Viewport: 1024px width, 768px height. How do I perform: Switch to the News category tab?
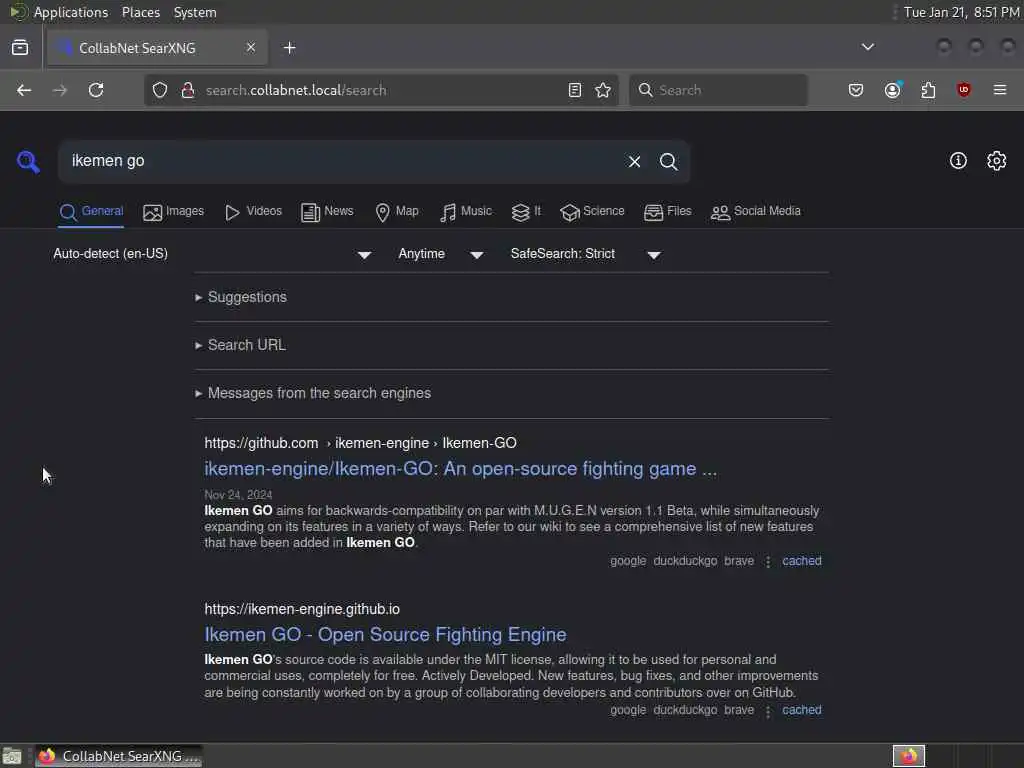point(327,212)
